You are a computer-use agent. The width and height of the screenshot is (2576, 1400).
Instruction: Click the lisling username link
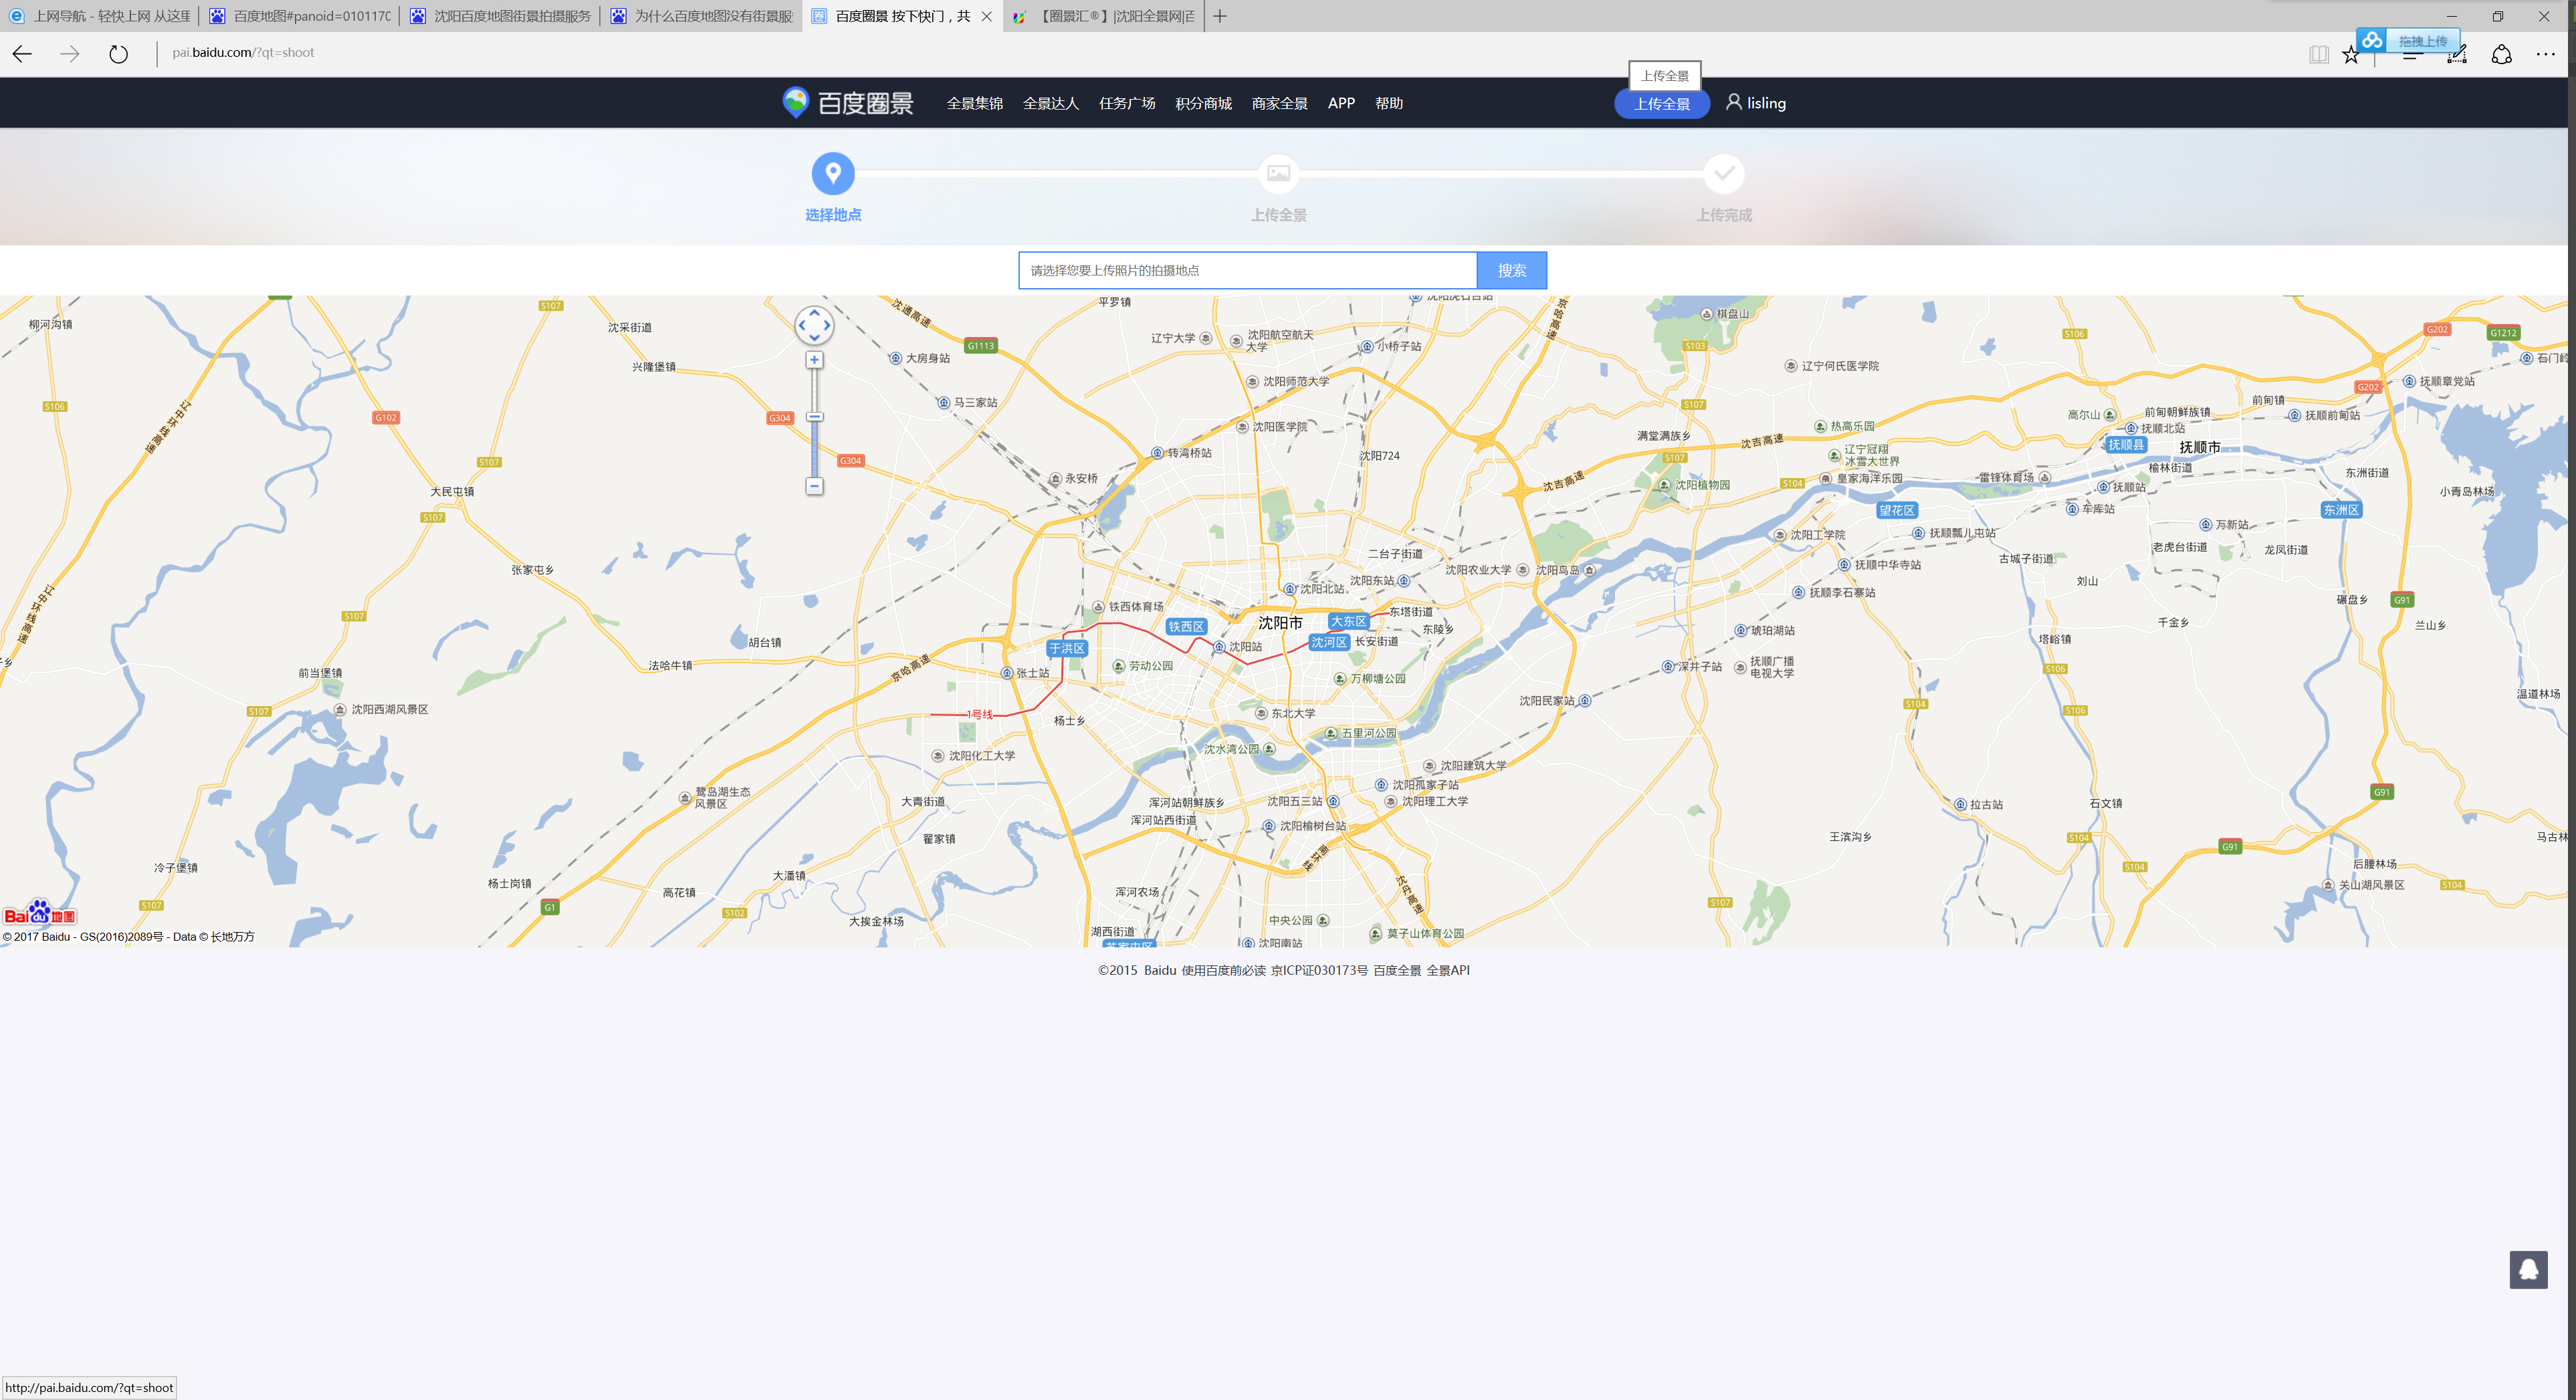point(1766,103)
